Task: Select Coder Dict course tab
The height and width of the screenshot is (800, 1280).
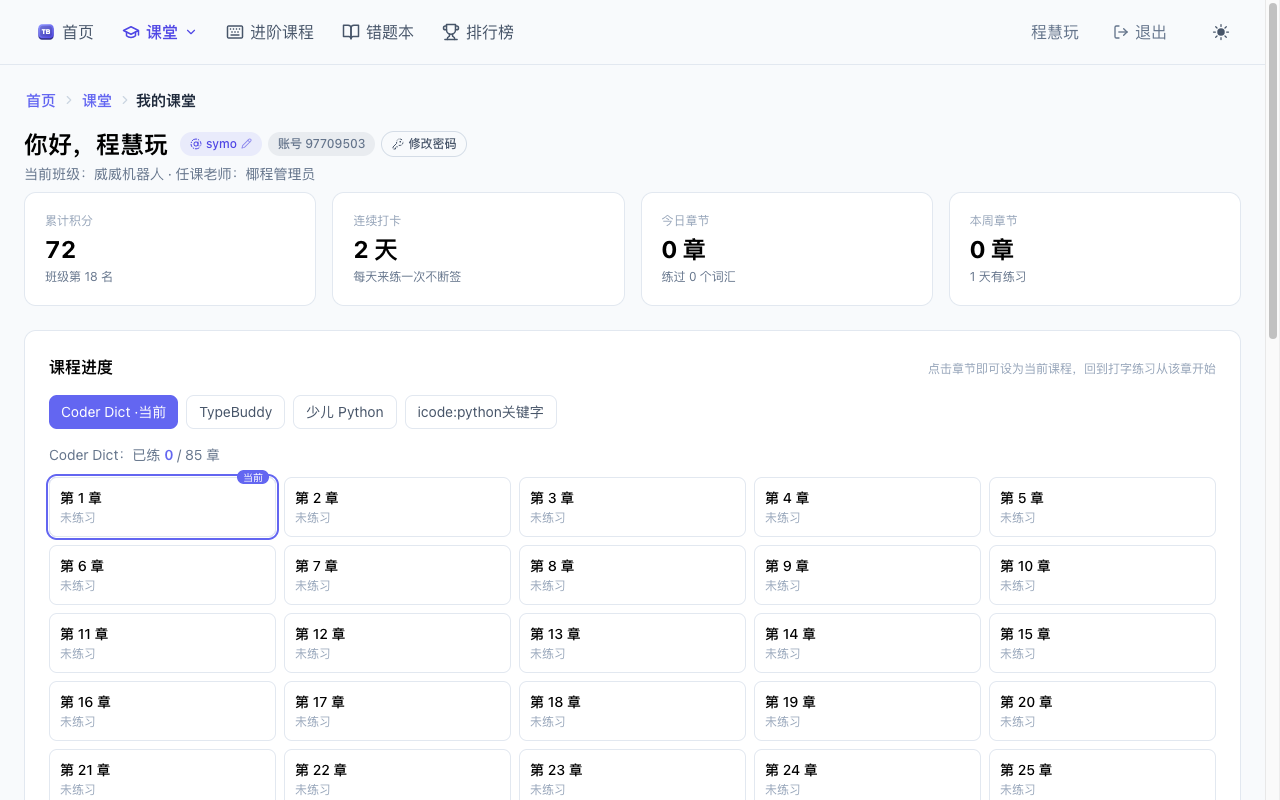Action: [x=113, y=412]
